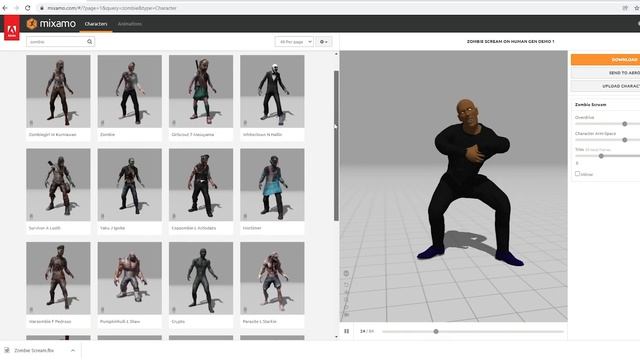Select the Survivor character thumbnail
Image resolution: width=640 pixels, height=360 pixels.
[58, 185]
